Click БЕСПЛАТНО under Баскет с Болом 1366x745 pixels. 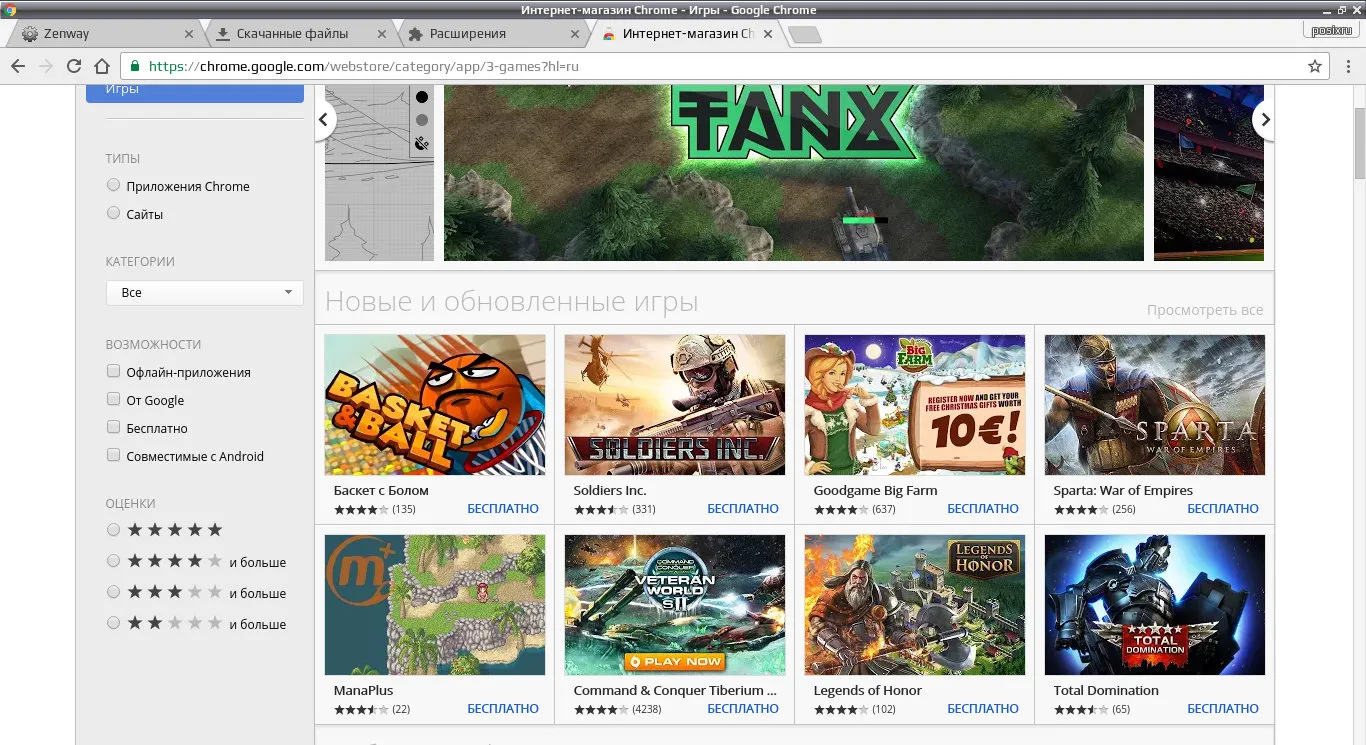pyautogui.click(x=503, y=509)
